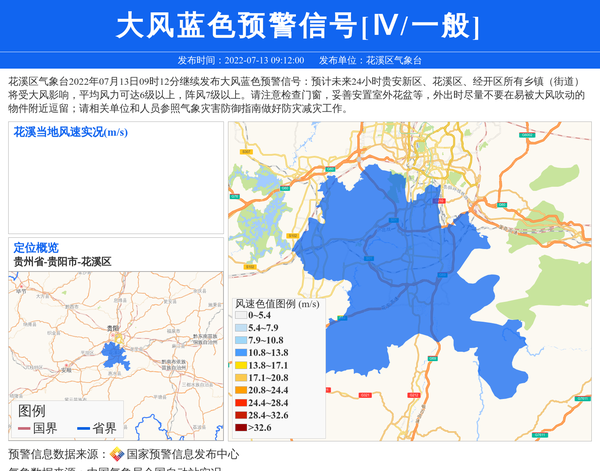Click the 国家预警信息发布中心 logo icon

(117, 454)
